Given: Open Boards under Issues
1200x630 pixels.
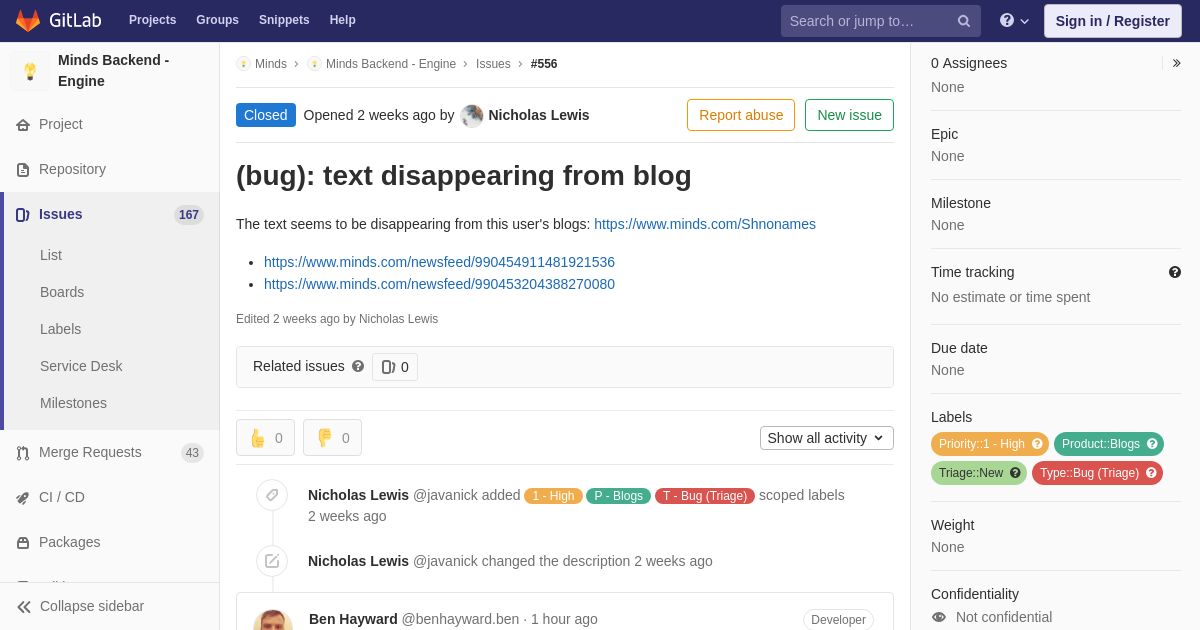Looking at the screenshot, I should (62, 292).
